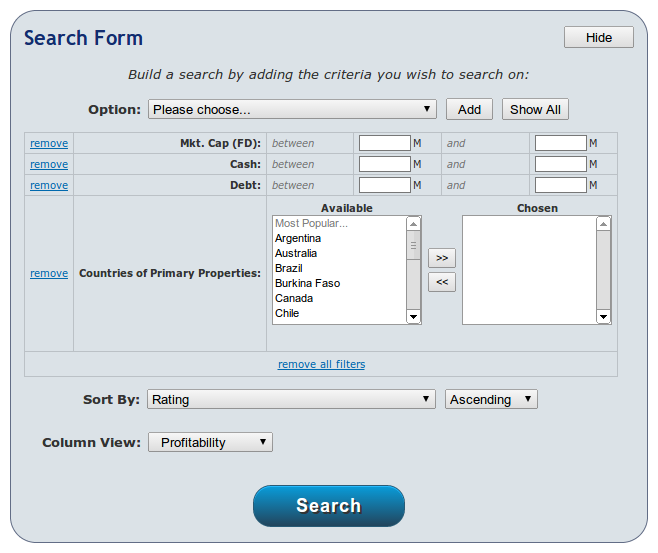Click the >> move-to-chosen arrow button
Image resolution: width=658 pixels, height=553 pixels.
coord(441,258)
